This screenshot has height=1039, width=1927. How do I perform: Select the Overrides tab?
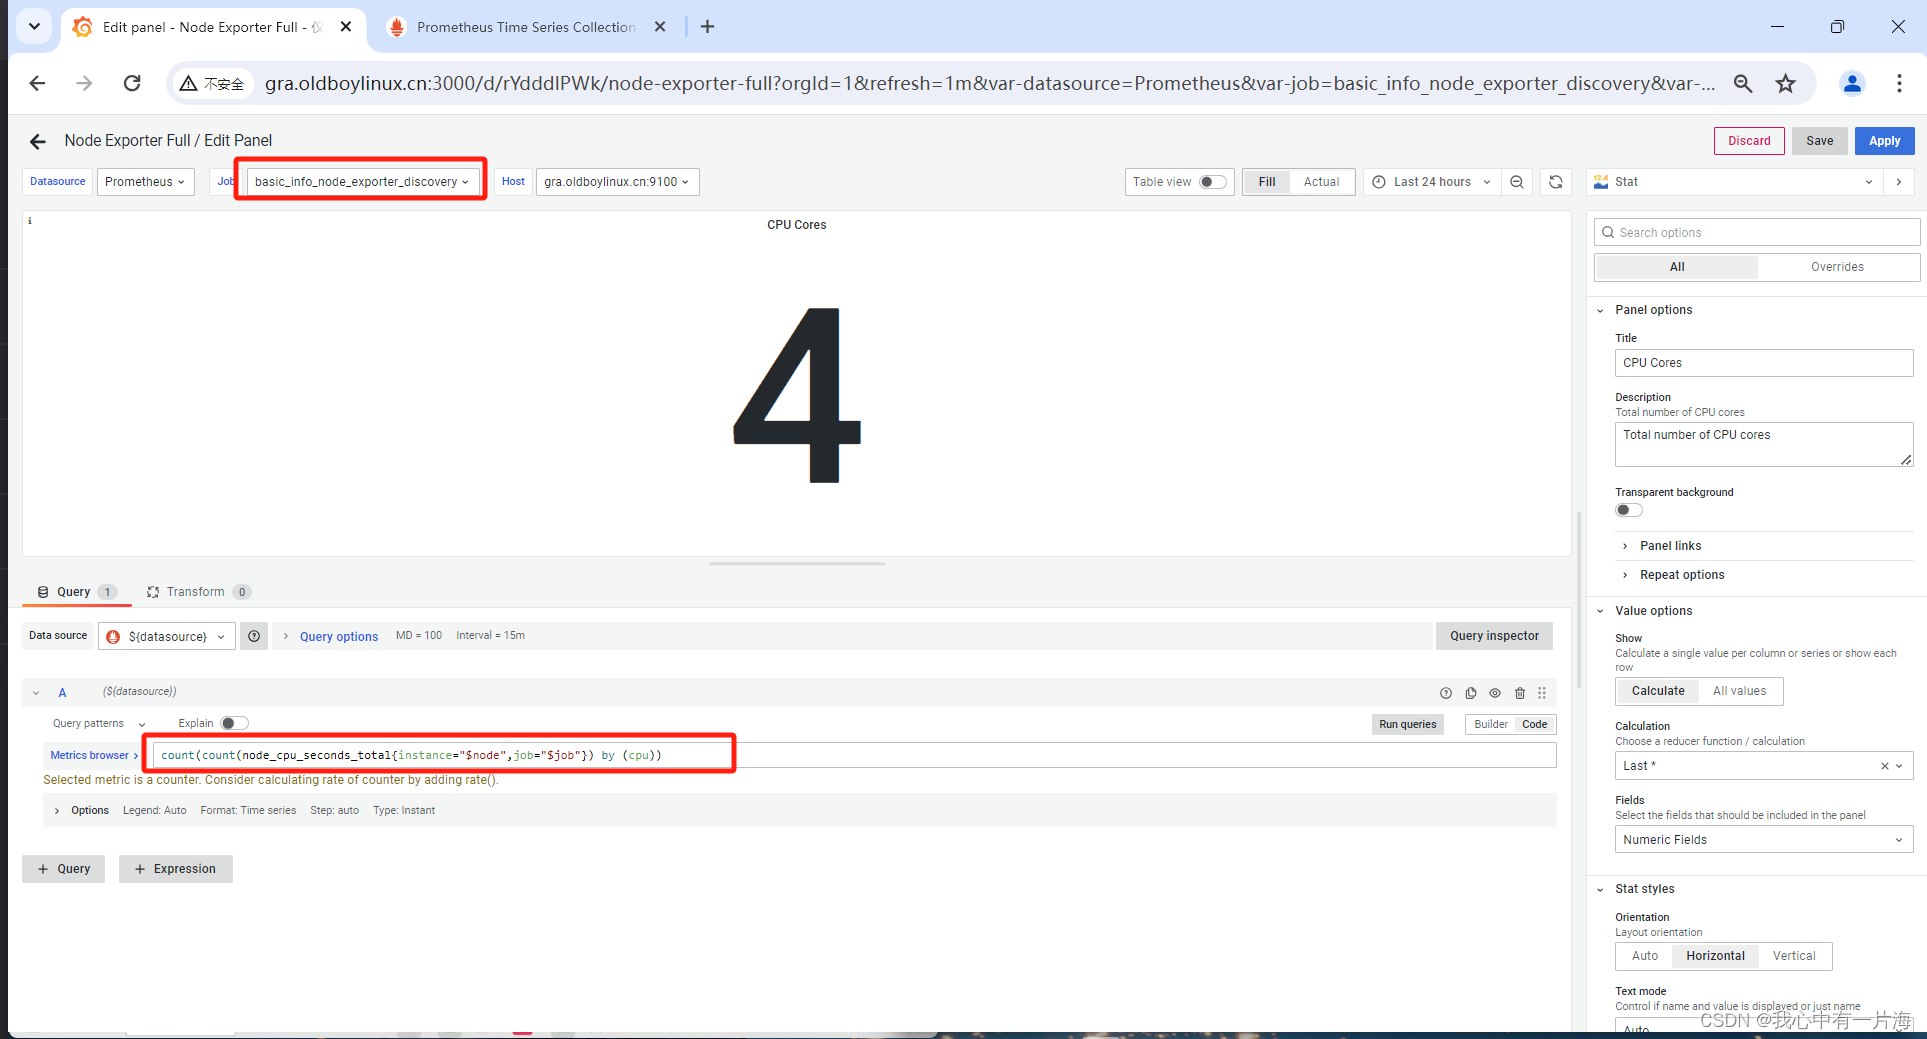click(1837, 267)
